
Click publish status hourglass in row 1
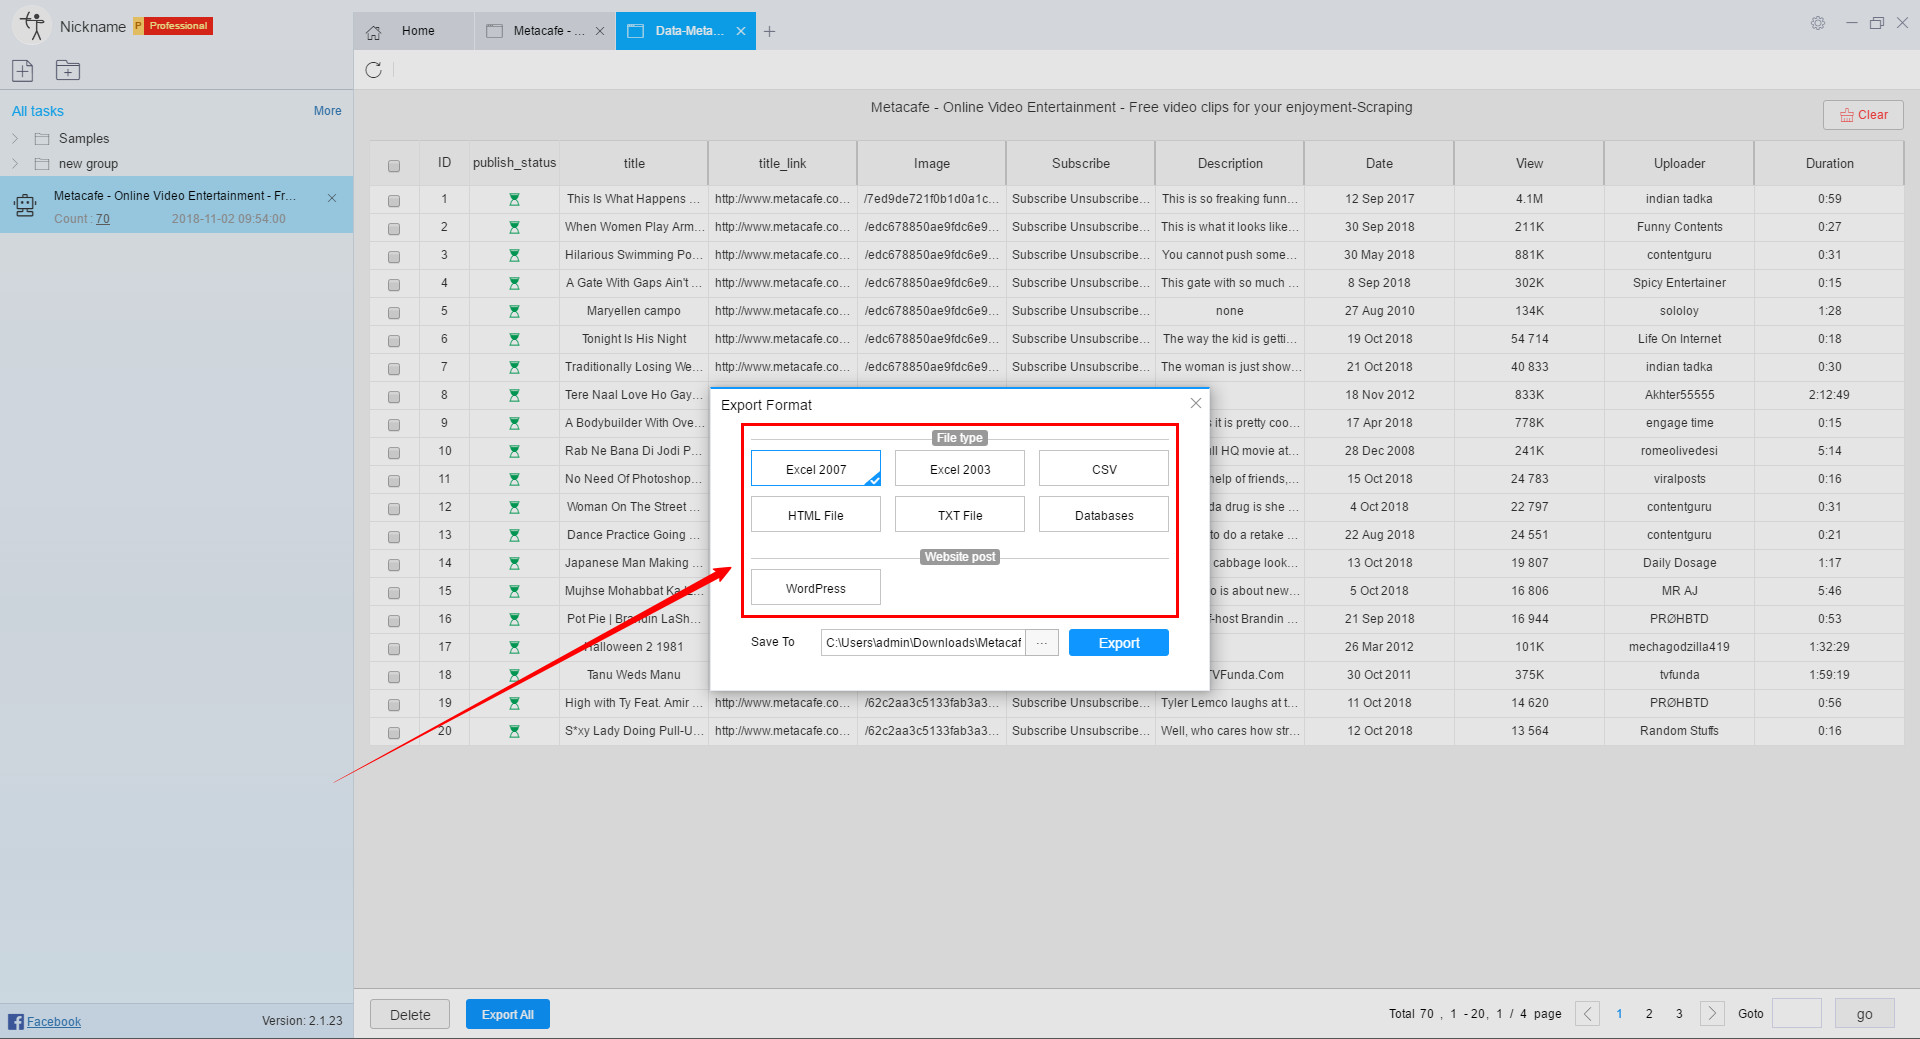click(514, 199)
